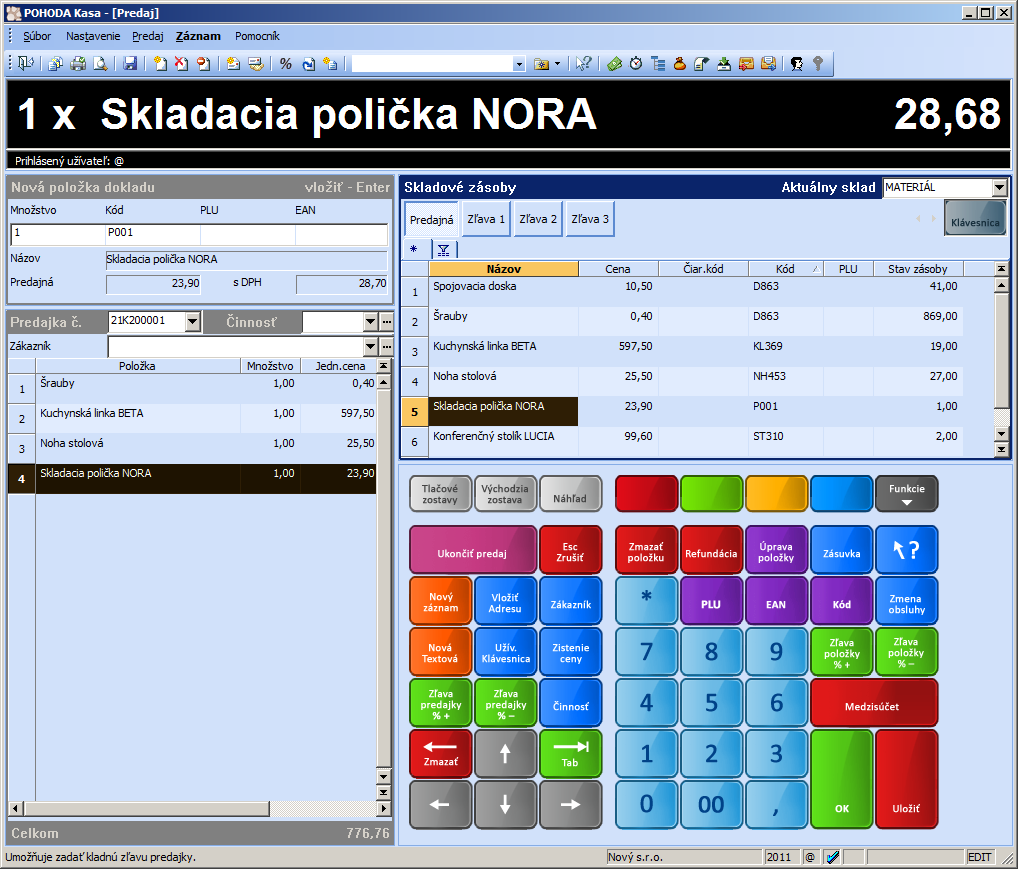The image size is (1018, 869).
Task: Click ellipsis button next to Činnosť
Action: [x=386, y=321]
